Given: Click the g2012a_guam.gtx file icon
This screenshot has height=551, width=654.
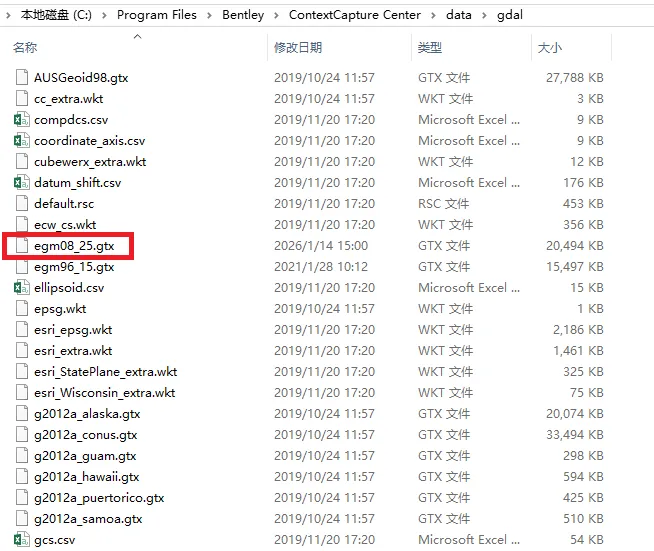Looking at the screenshot, I should 22,455.
